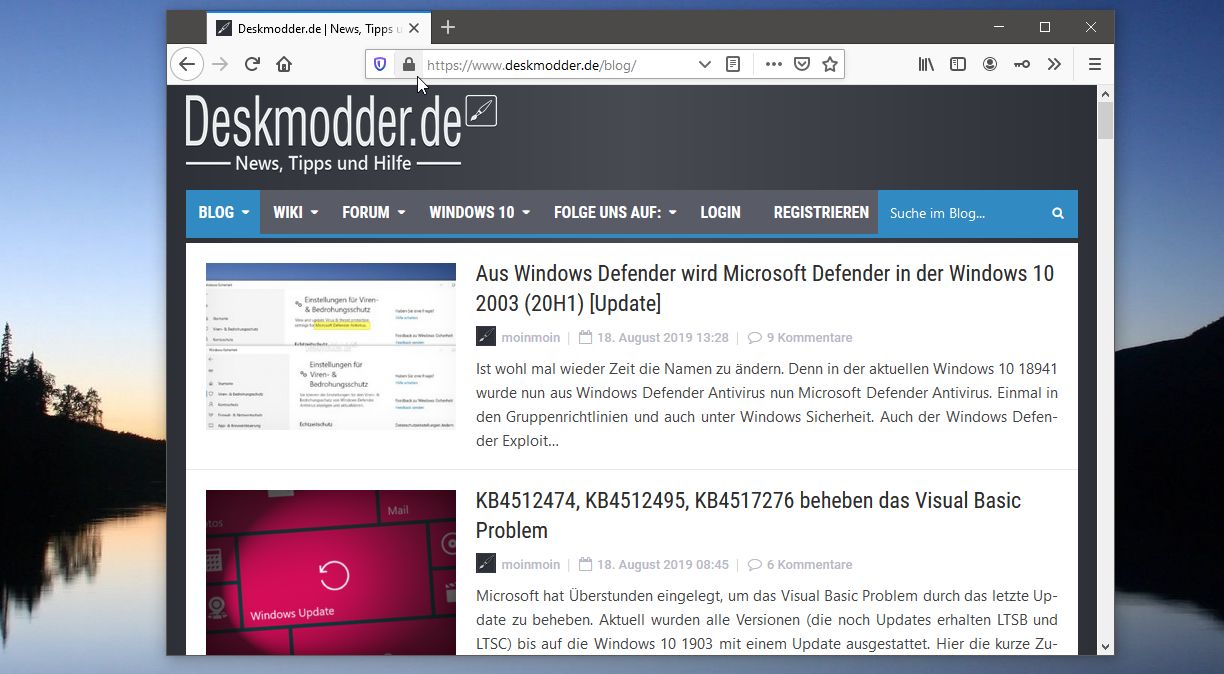Open the Firefox account icon
This screenshot has width=1224, height=674.
pos(990,64)
